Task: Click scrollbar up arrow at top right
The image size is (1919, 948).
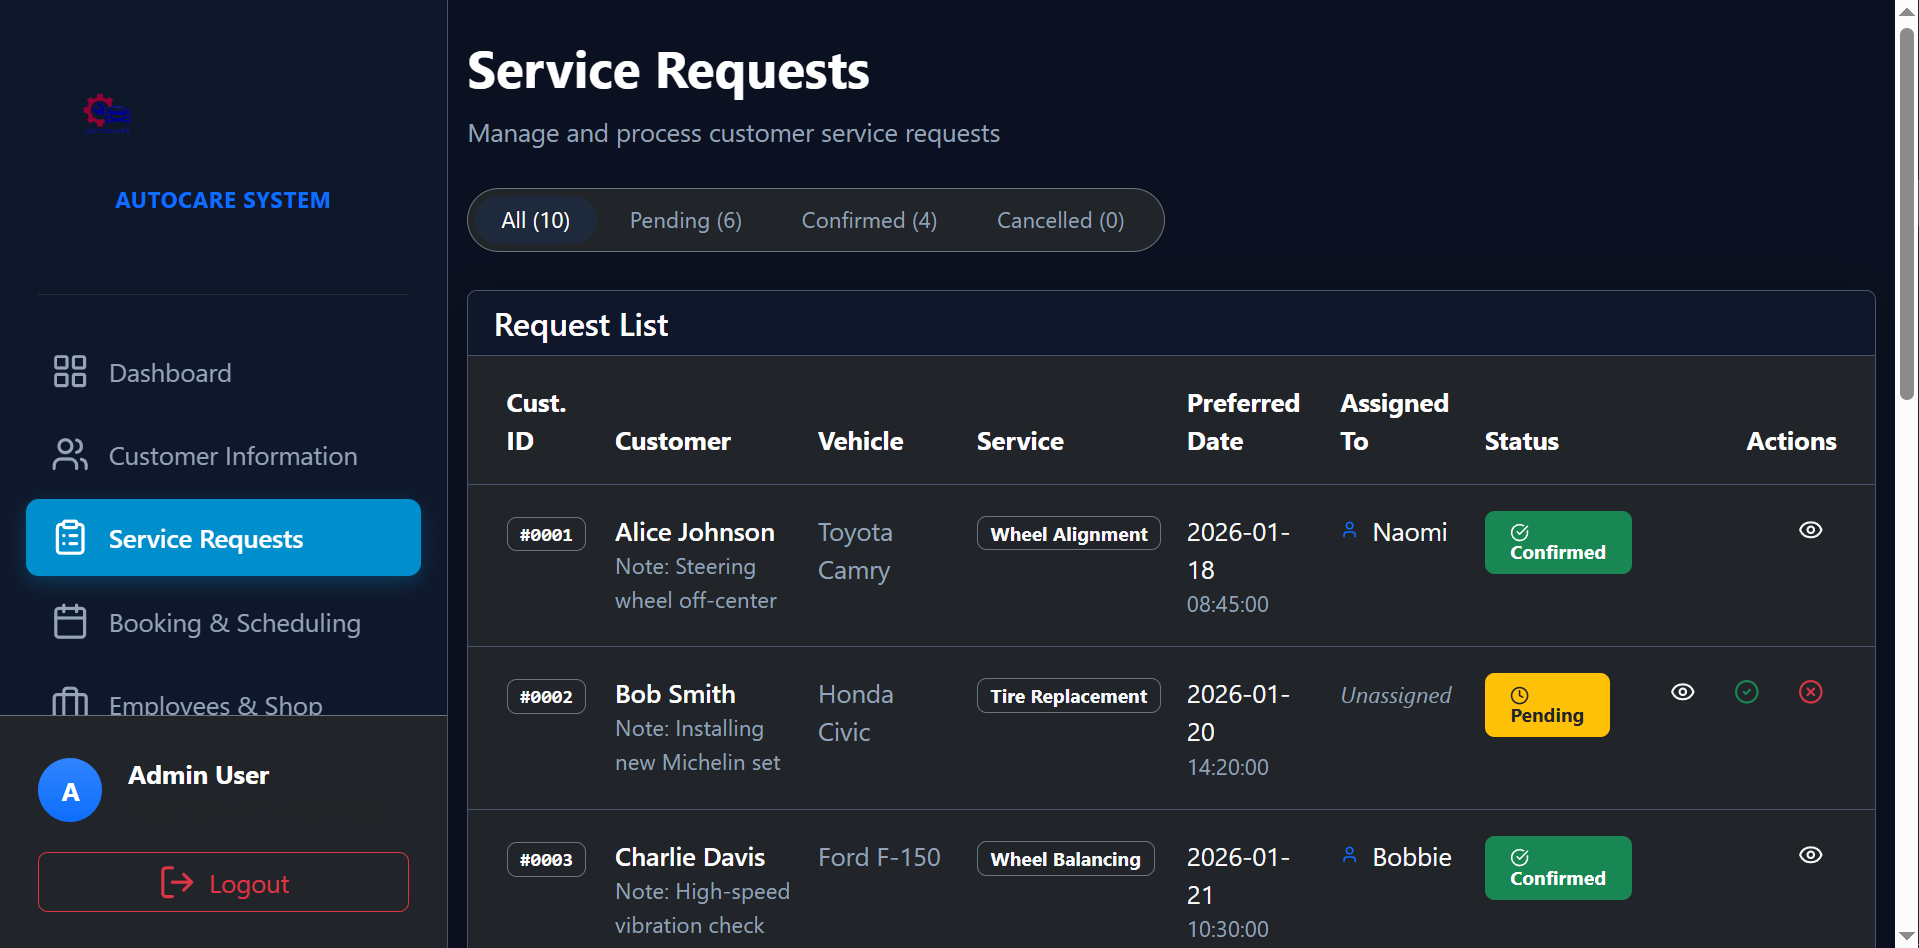Action: tap(1907, 10)
